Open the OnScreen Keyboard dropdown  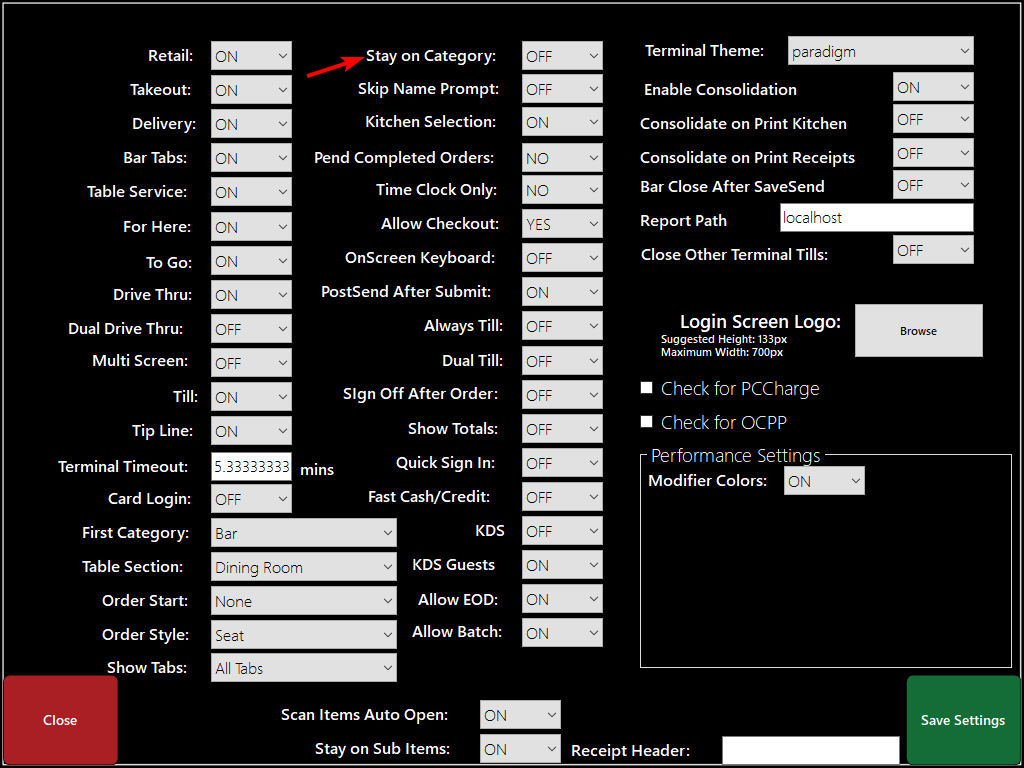tap(562, 258)
